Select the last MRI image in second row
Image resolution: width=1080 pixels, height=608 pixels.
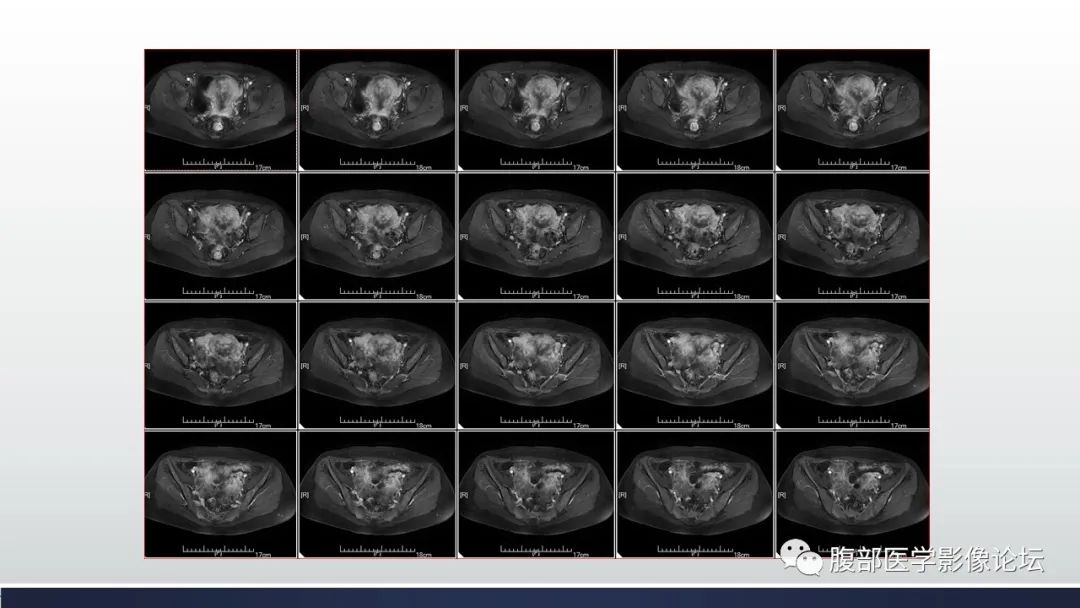tap(852, 237)
